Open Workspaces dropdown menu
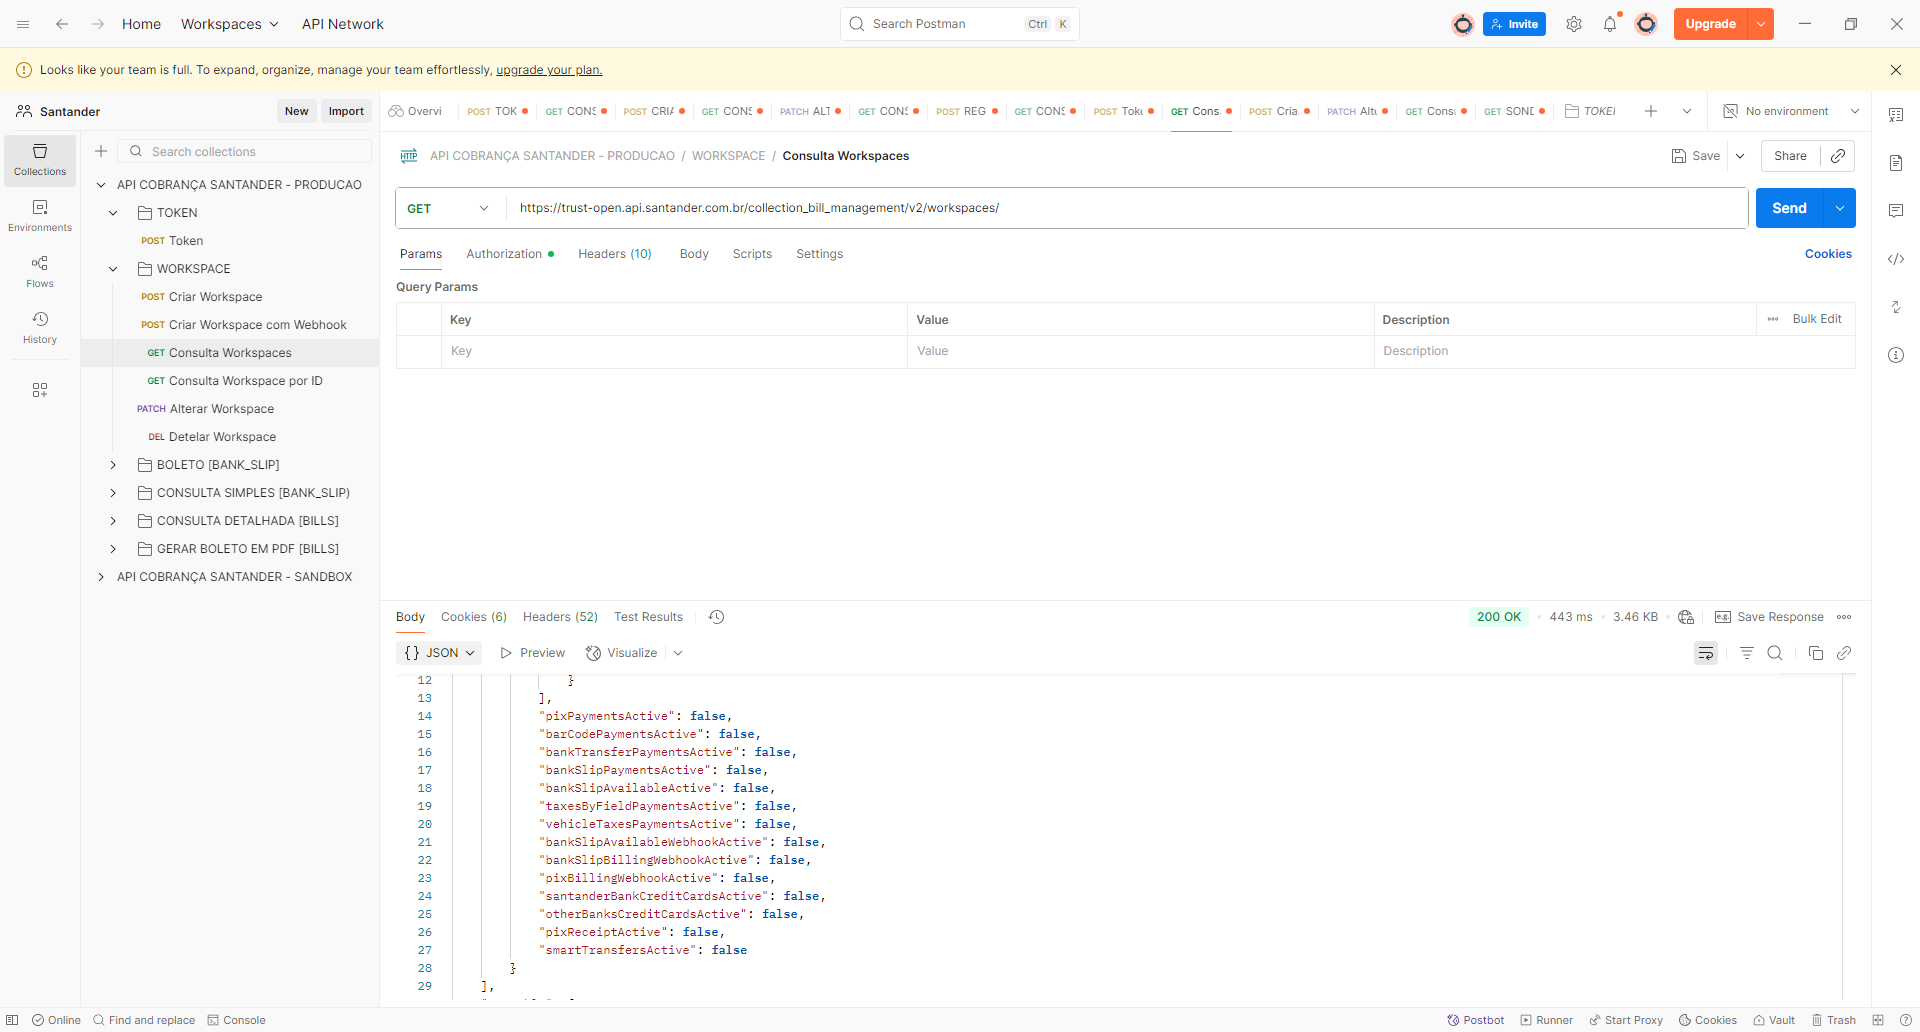1920x1032 pixels. [x=230, y=24]
